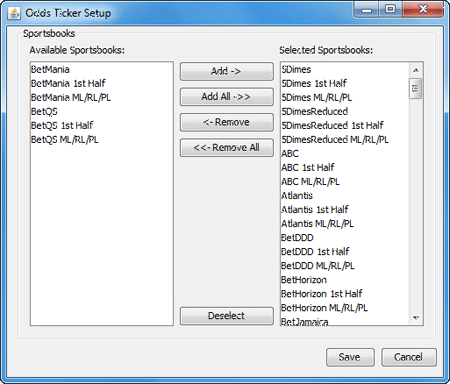This screenshot has width=450, height=384.
Task: Select BetMania 1st Half in the list
Action: pyautogui.click(x=102, y=83)
